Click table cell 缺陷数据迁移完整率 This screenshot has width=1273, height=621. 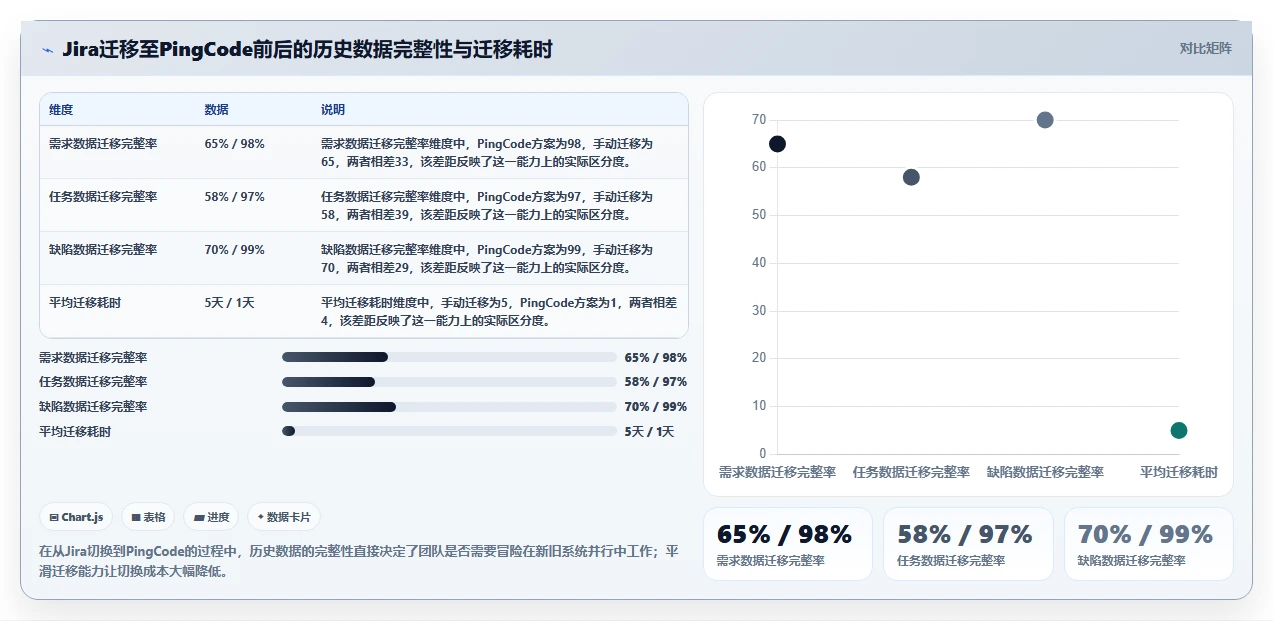(x=103, y=250)
